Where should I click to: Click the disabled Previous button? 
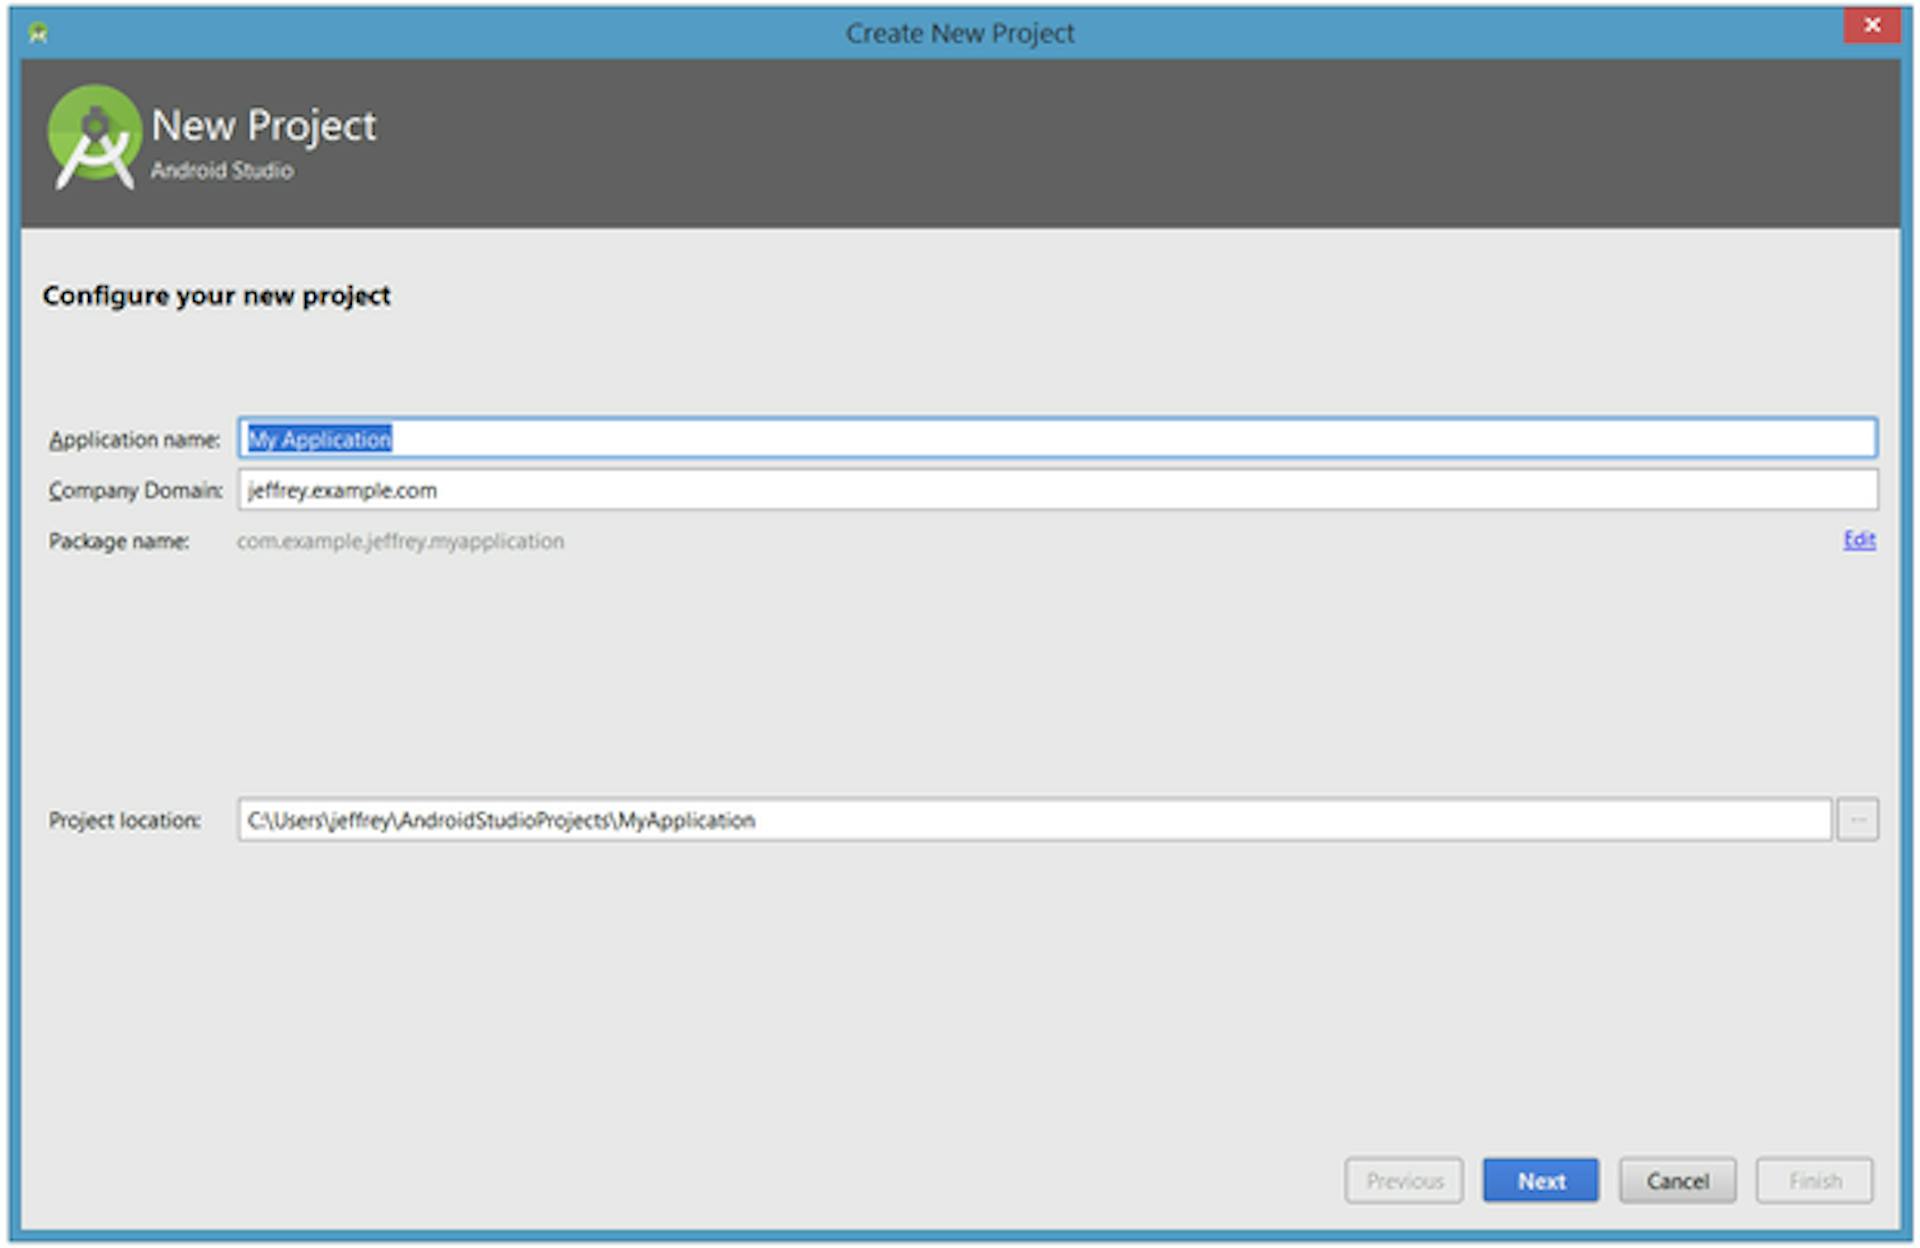tap(1404, 1180)
